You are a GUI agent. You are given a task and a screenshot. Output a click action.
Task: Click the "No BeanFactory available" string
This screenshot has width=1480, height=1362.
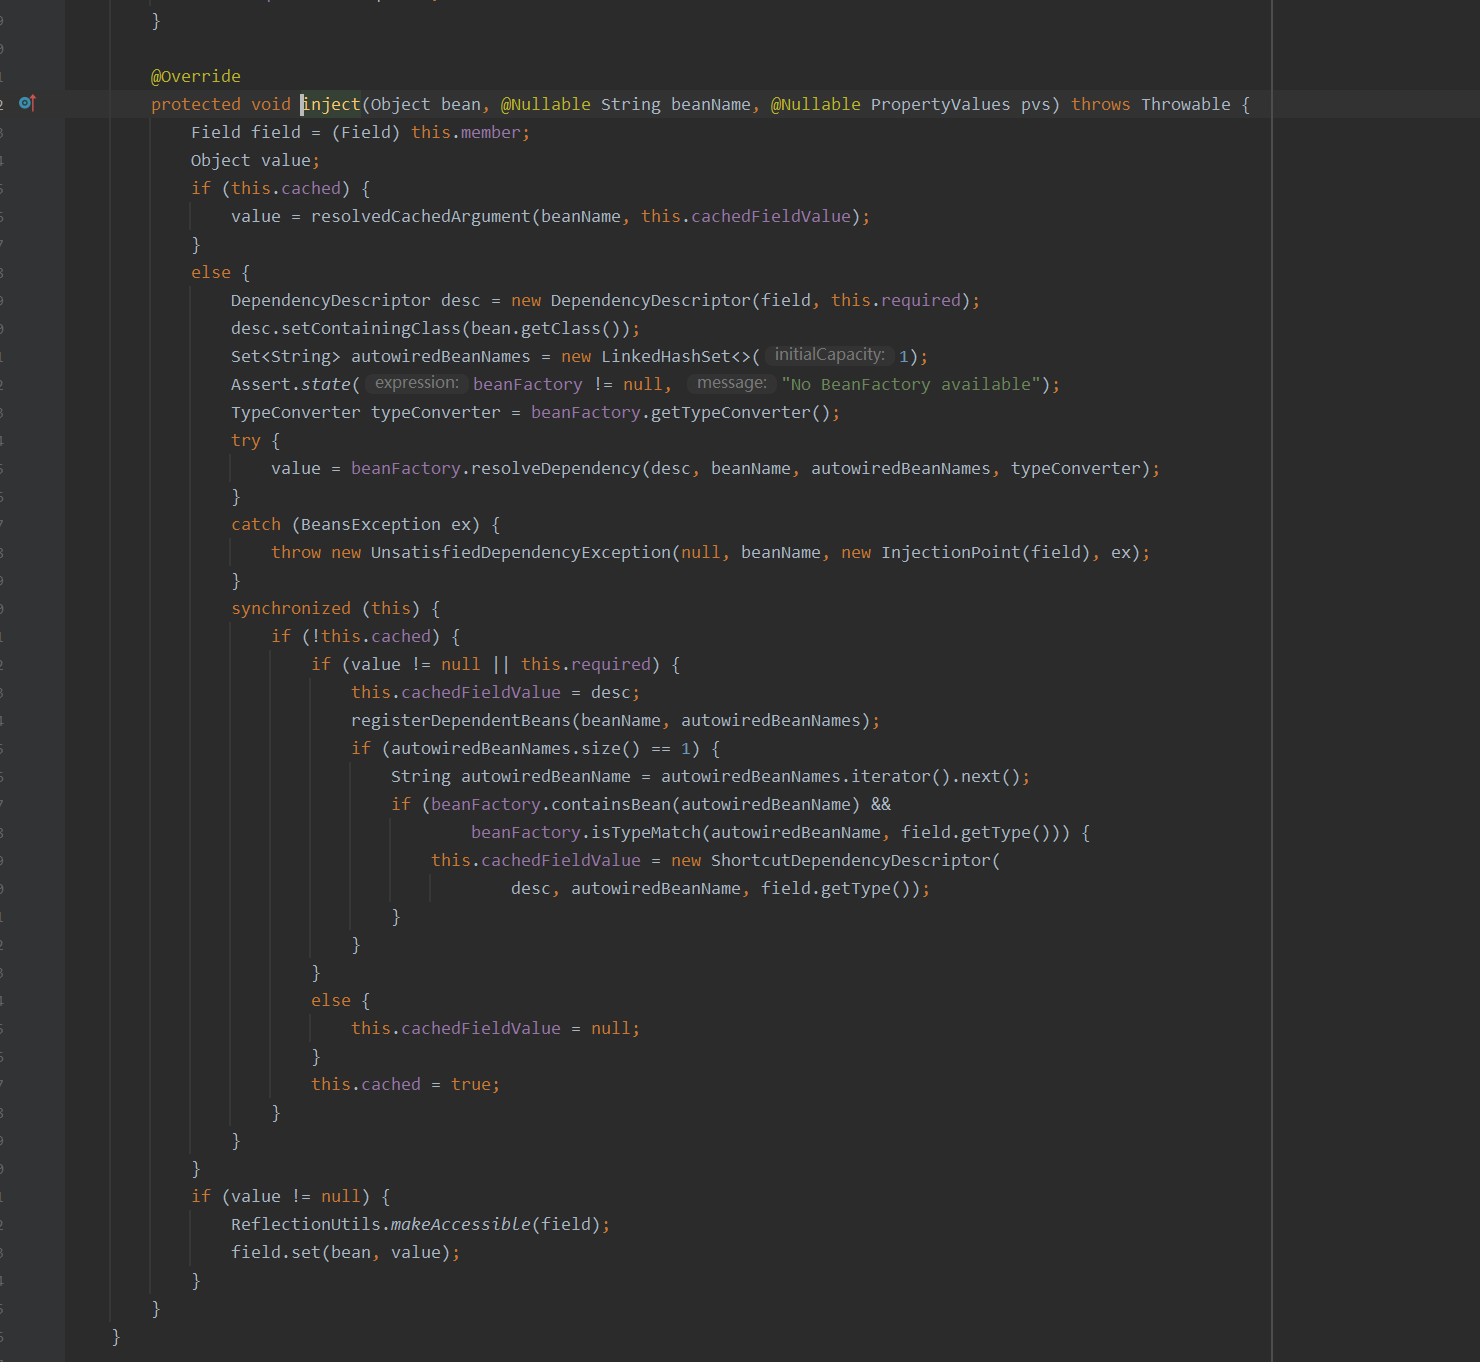pyautogui.click(x=911, y=384)
